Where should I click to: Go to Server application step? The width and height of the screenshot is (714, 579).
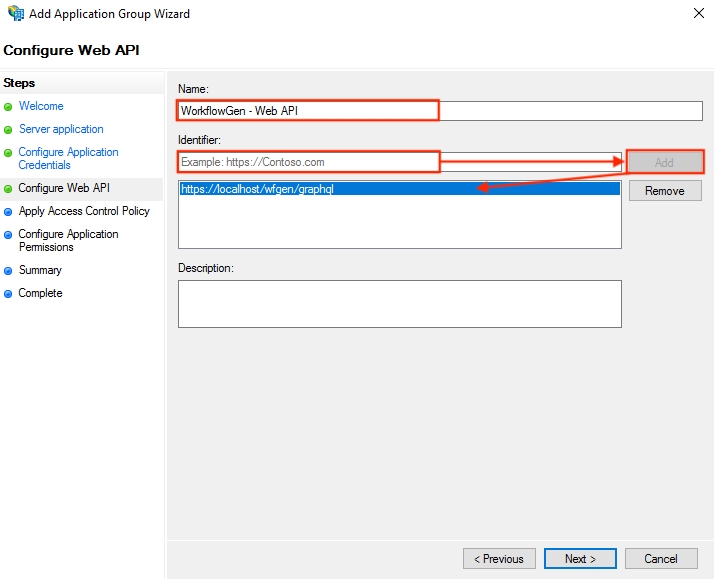click(x=61, y=129)
